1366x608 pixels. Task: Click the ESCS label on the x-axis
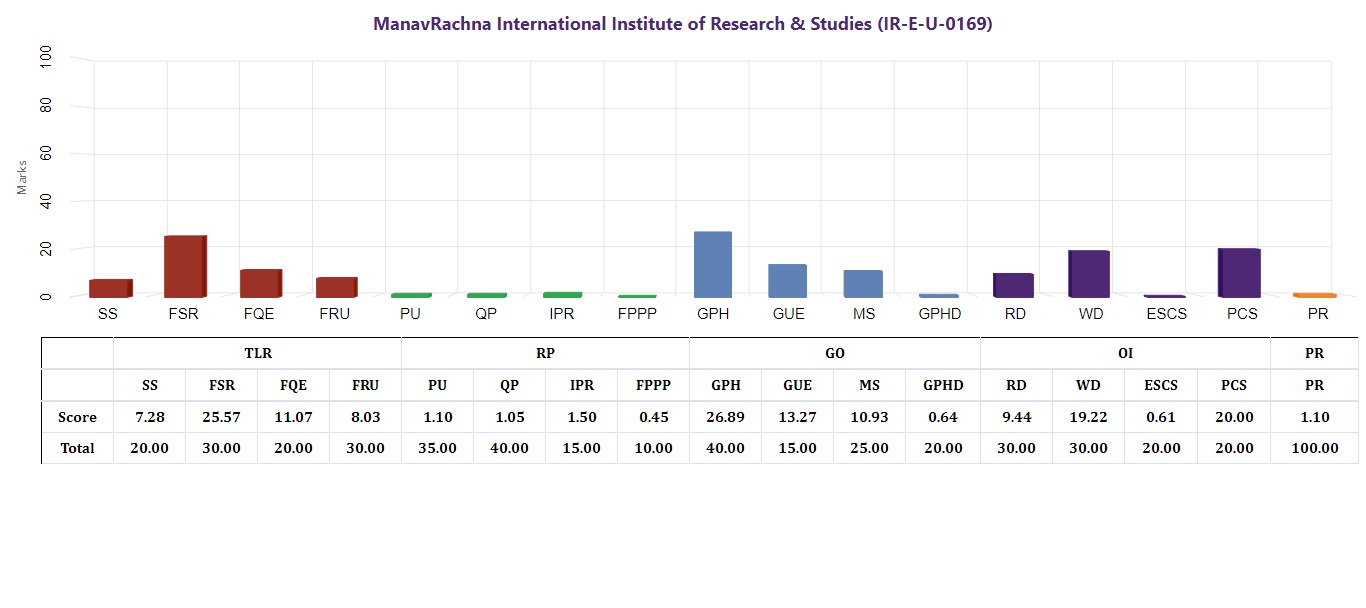[x=1165, y=314]
